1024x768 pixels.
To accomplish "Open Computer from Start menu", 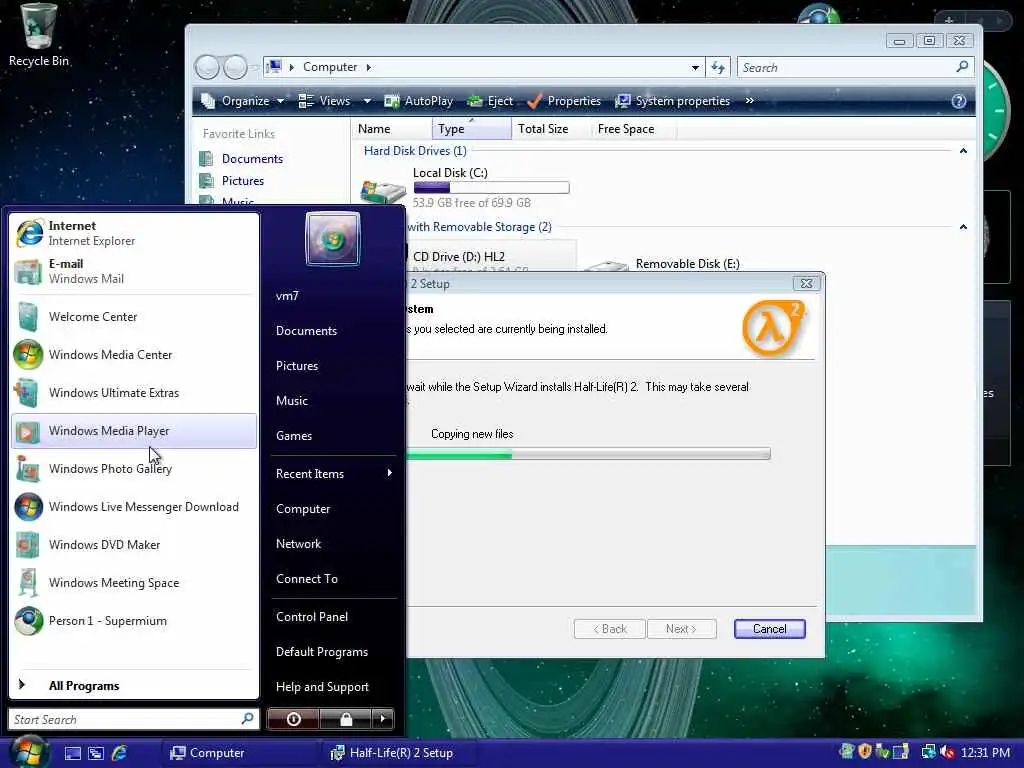I will pos(333,509).
